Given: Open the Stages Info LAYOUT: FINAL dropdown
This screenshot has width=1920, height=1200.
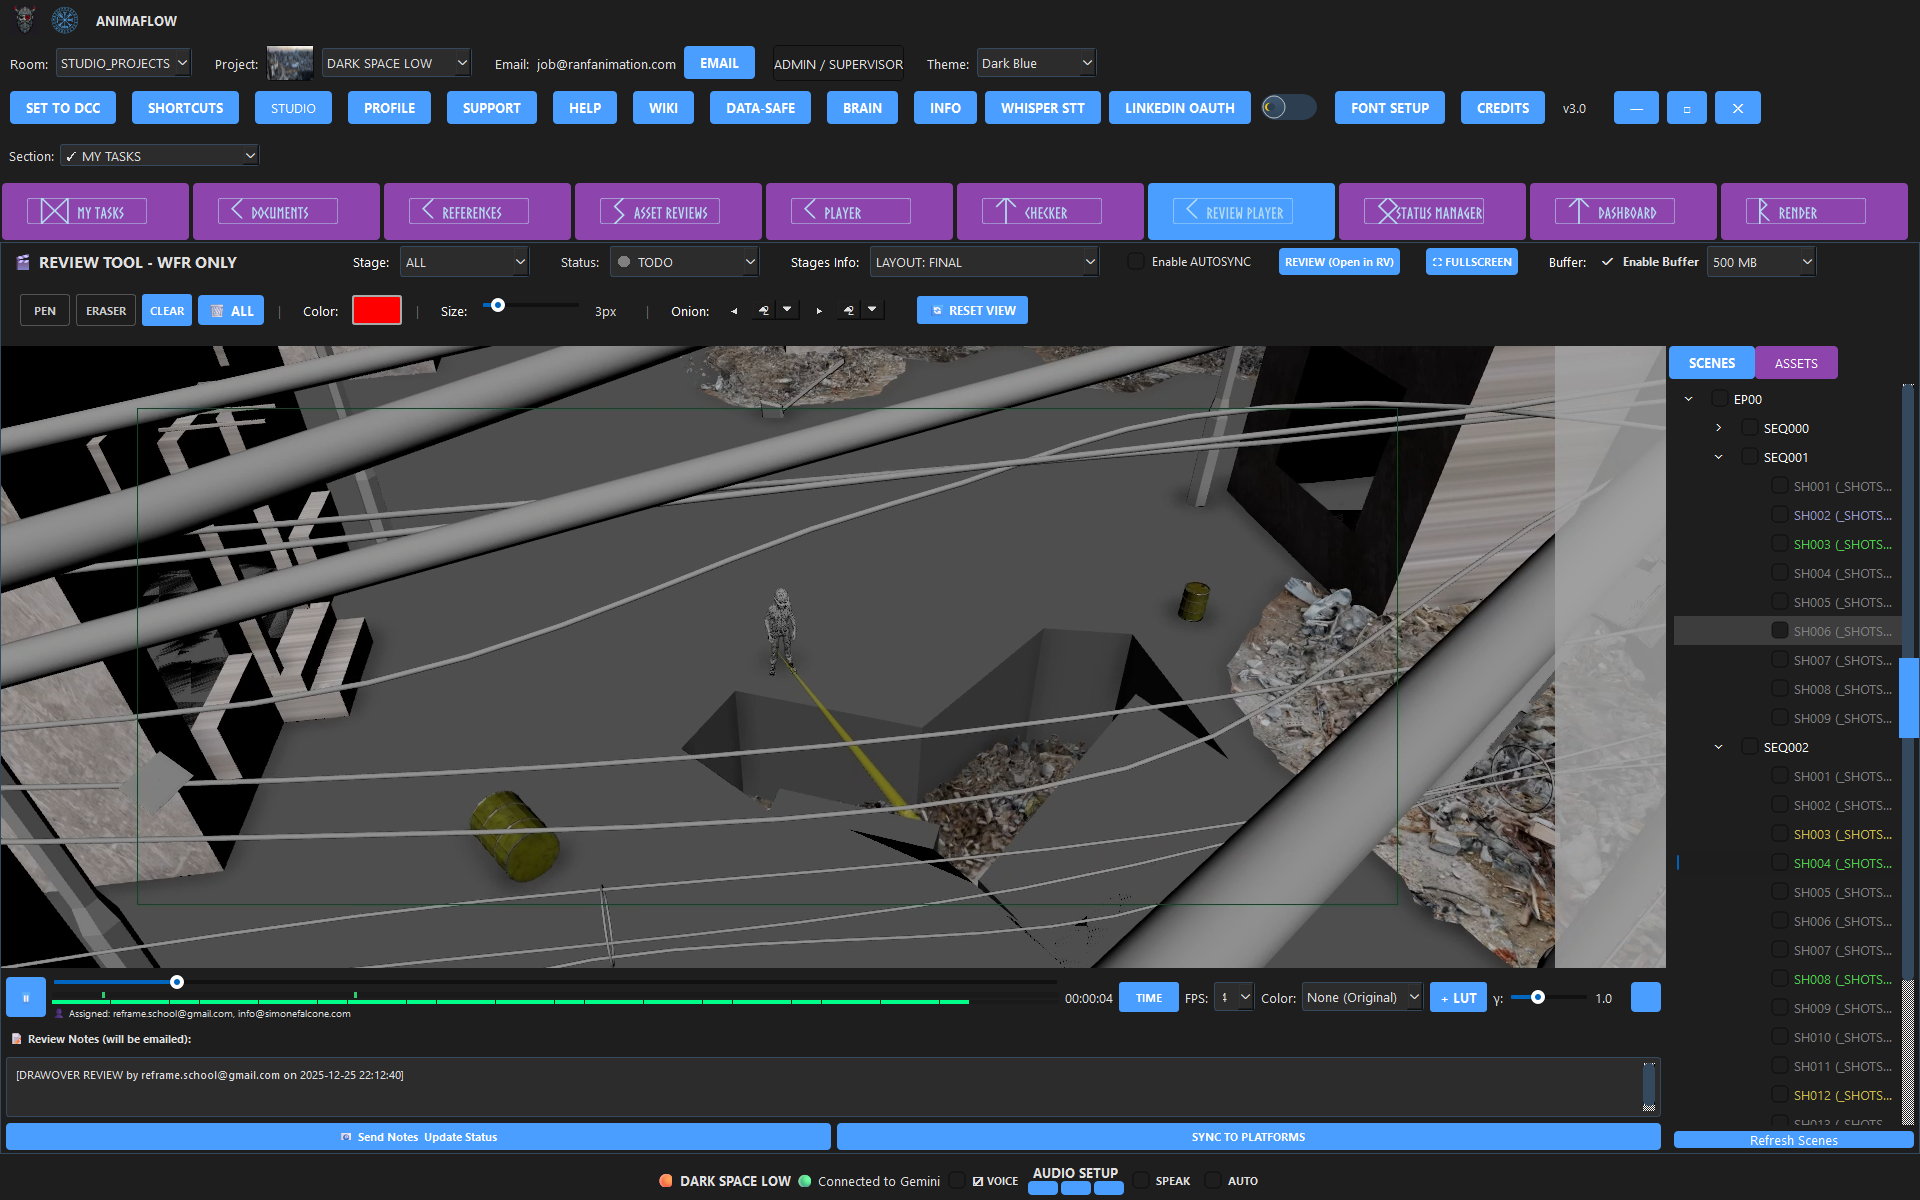Looking at the screenshot, I should (x=984, y=262).
